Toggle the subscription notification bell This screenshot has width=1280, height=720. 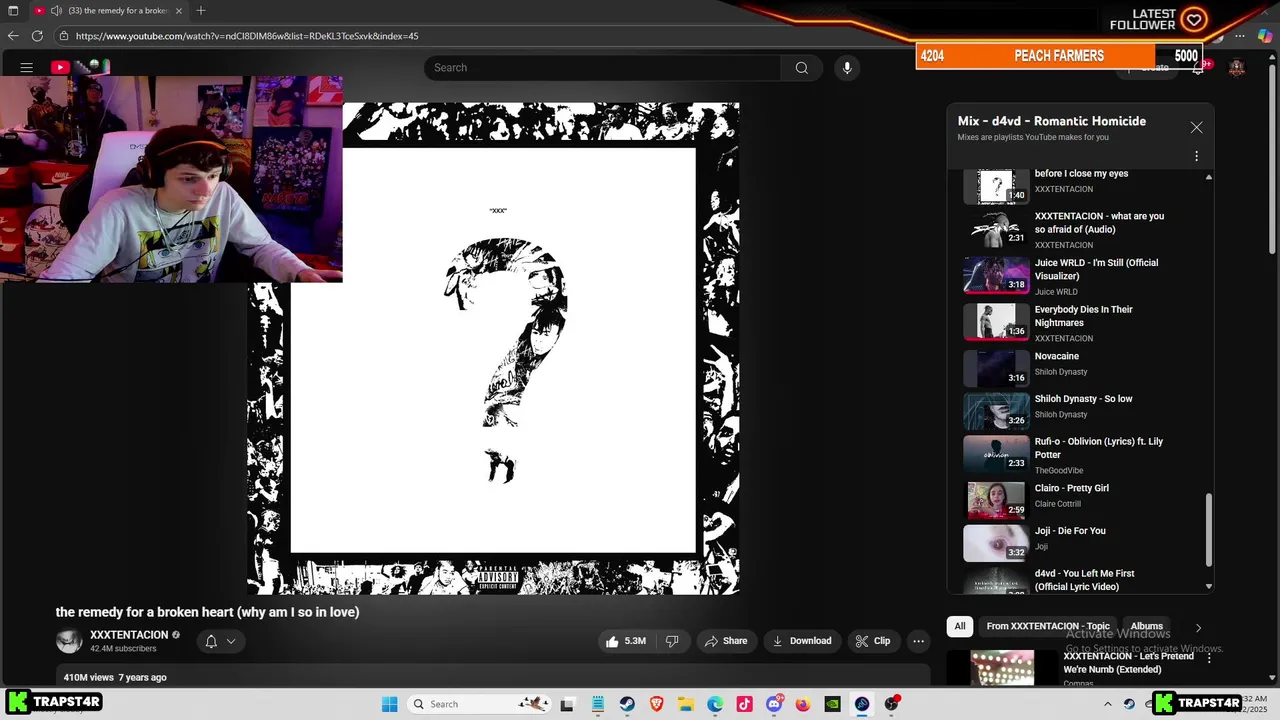click(211, 641)
